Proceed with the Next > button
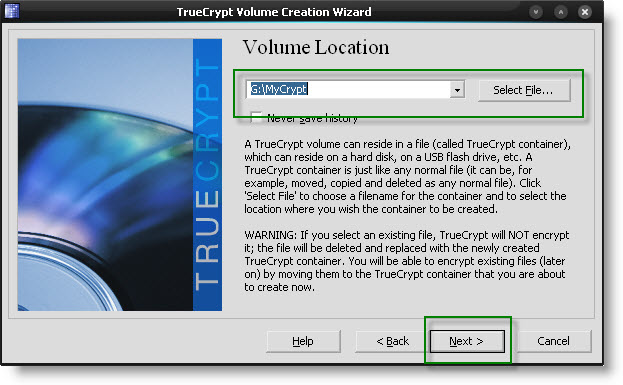The width and height of the screenshot is (623, 385). pos(467,341)
